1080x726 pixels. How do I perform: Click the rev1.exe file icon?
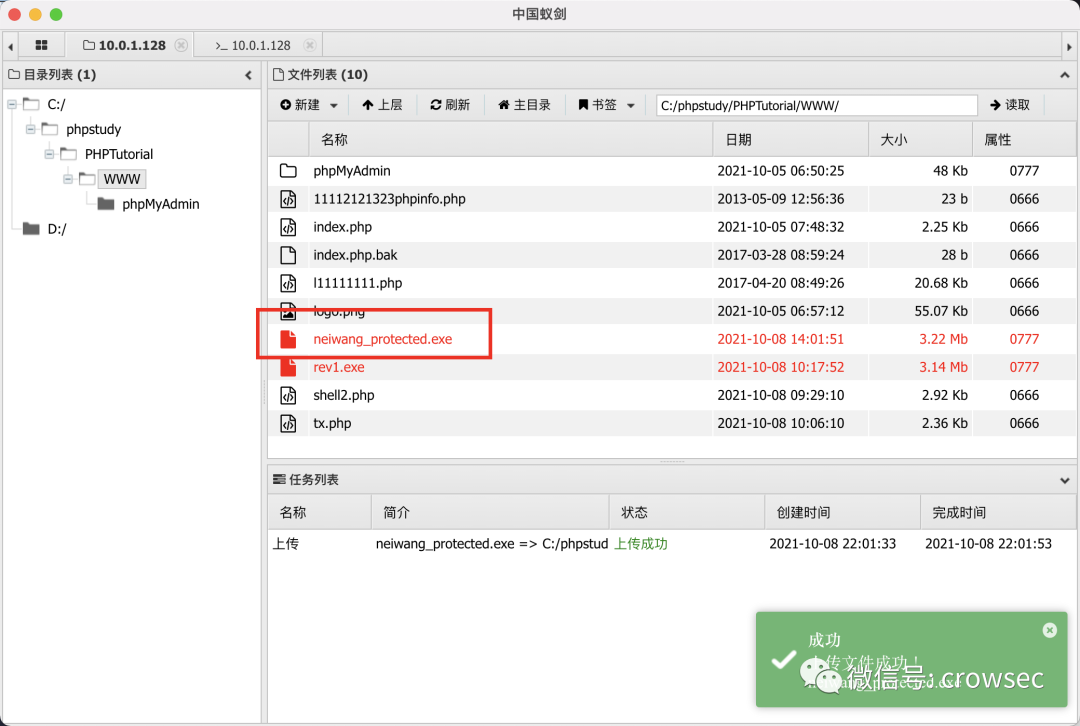289,367
